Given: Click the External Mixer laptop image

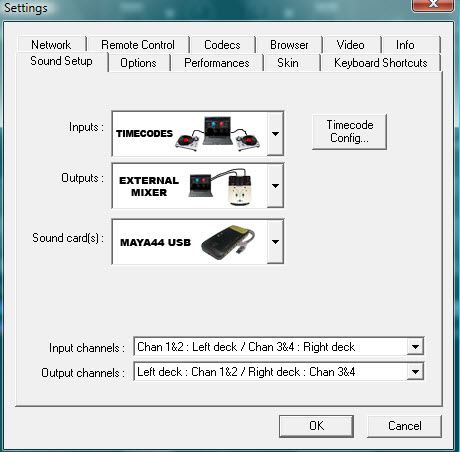Looking at the screenshot, I should coord(200,186).
